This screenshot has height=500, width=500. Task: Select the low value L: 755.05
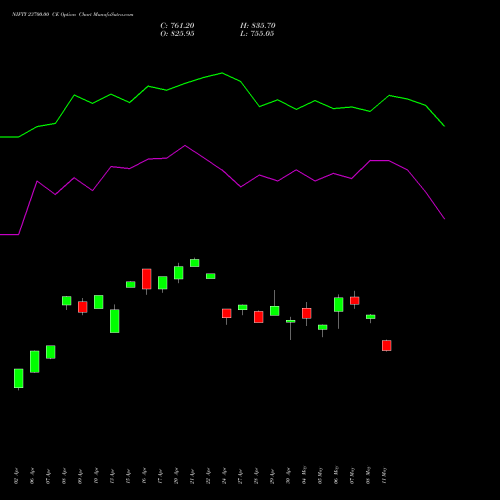tap(257, 34)
